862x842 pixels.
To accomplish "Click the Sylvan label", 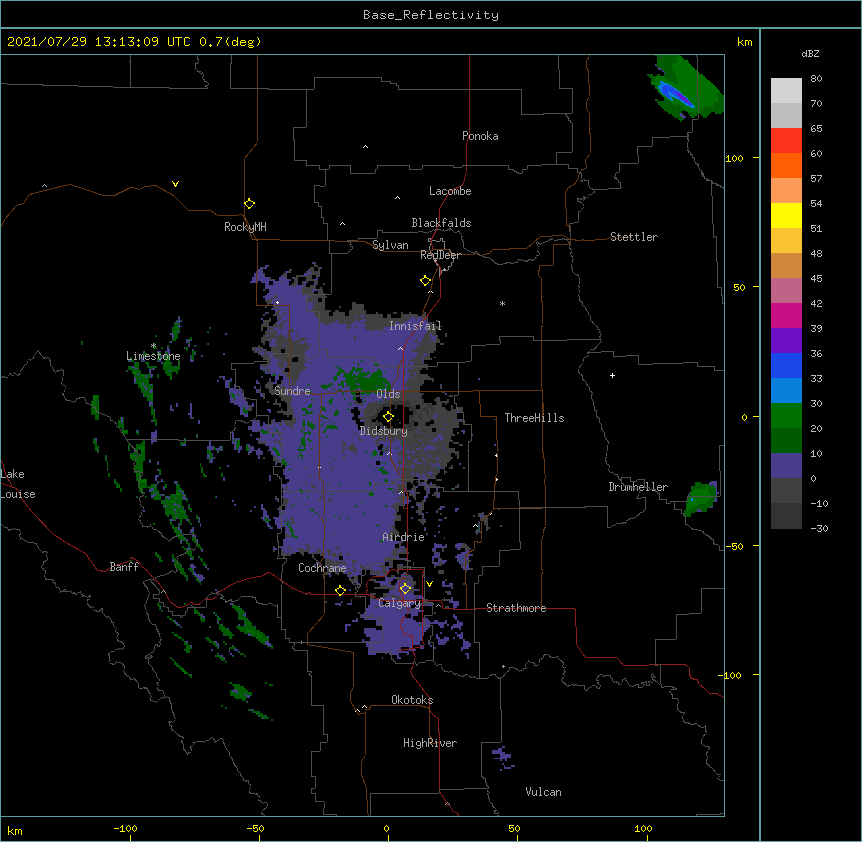I will (390, 245).
